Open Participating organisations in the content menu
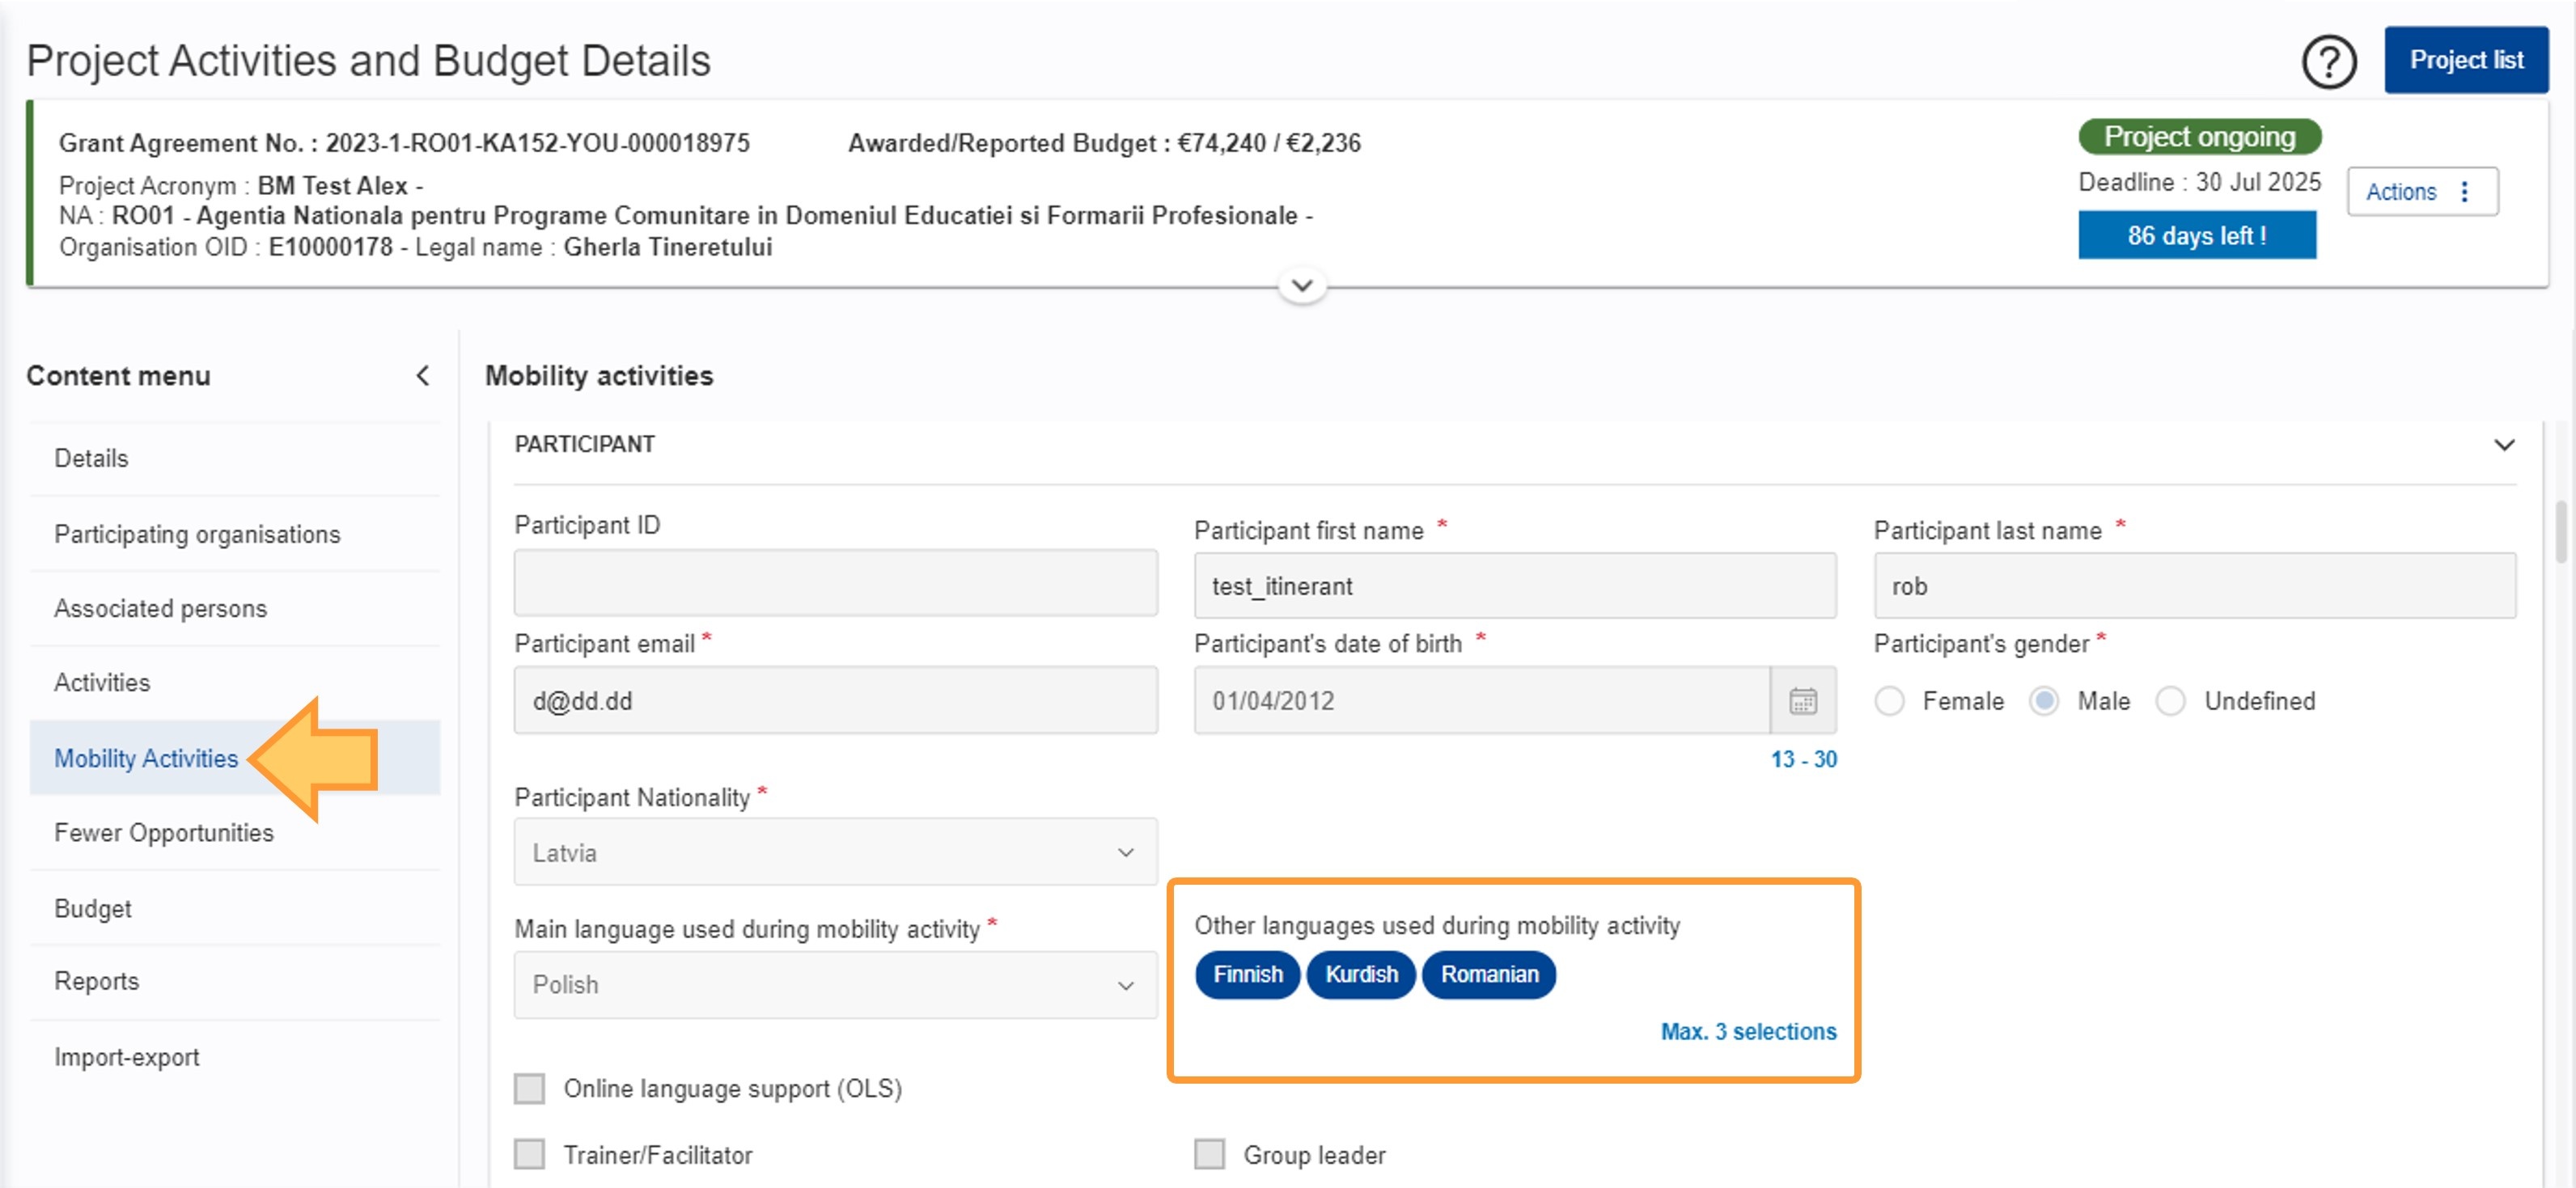Image resolution: width=2576 pixels, height=1188 pixels. pos(235,534)
